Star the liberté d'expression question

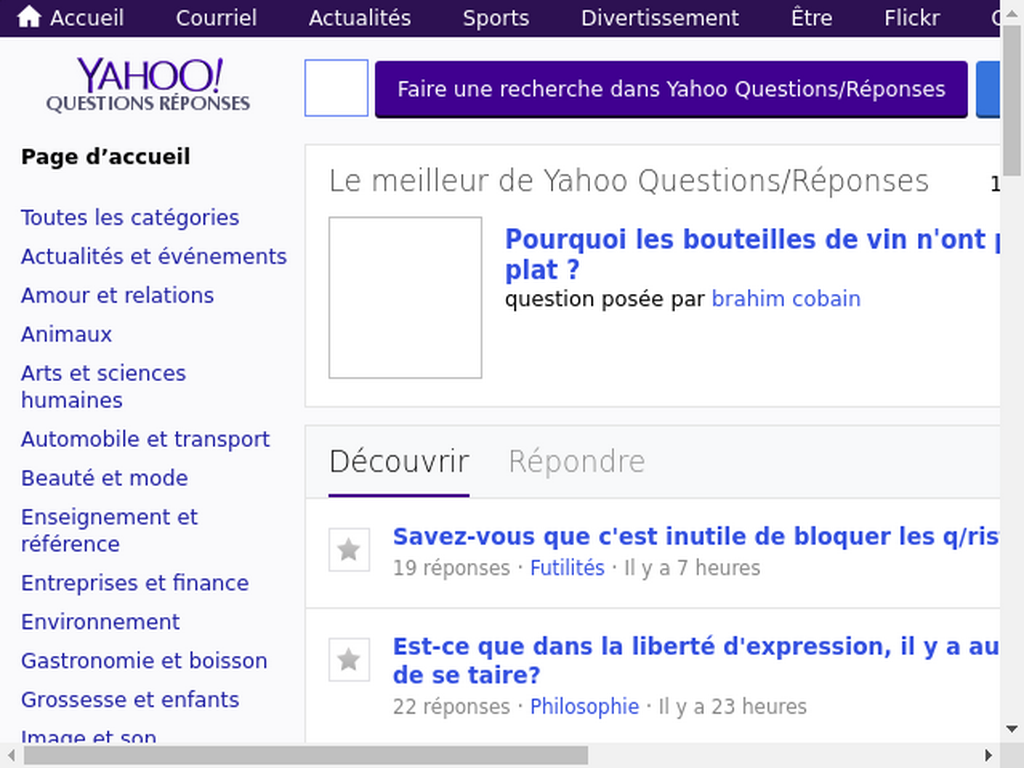349,660
